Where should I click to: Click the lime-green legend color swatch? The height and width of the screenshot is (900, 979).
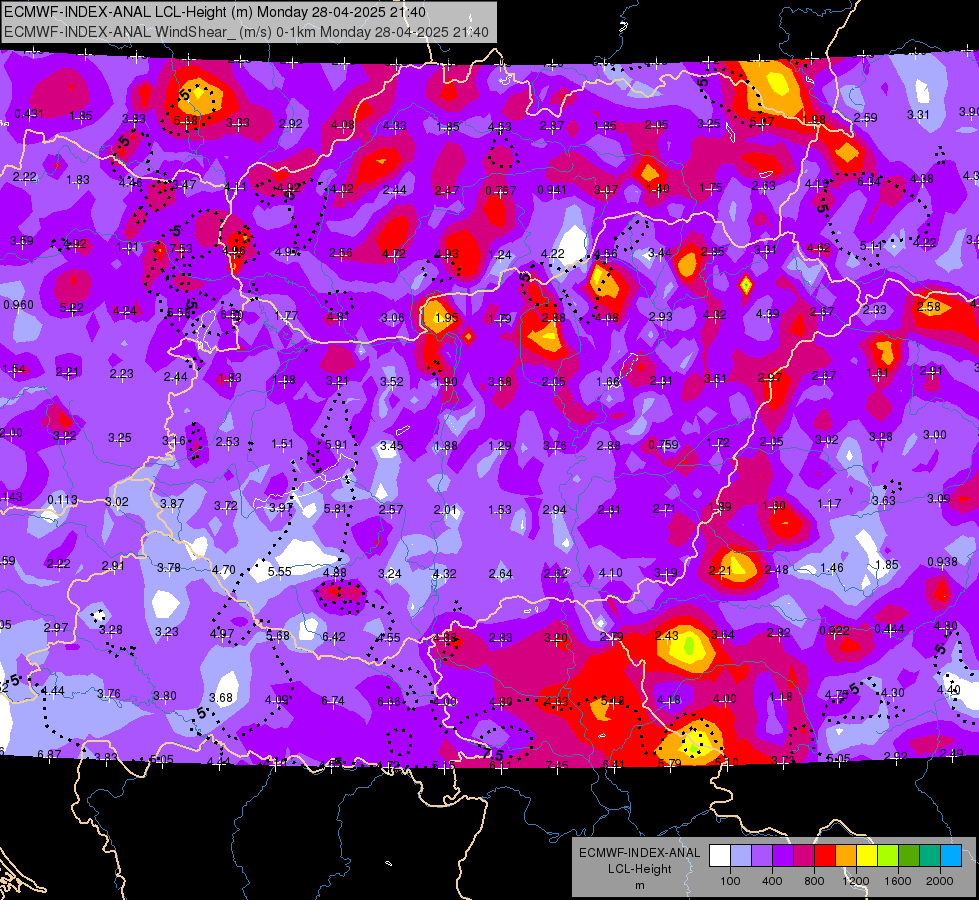(x=888, y=856)
